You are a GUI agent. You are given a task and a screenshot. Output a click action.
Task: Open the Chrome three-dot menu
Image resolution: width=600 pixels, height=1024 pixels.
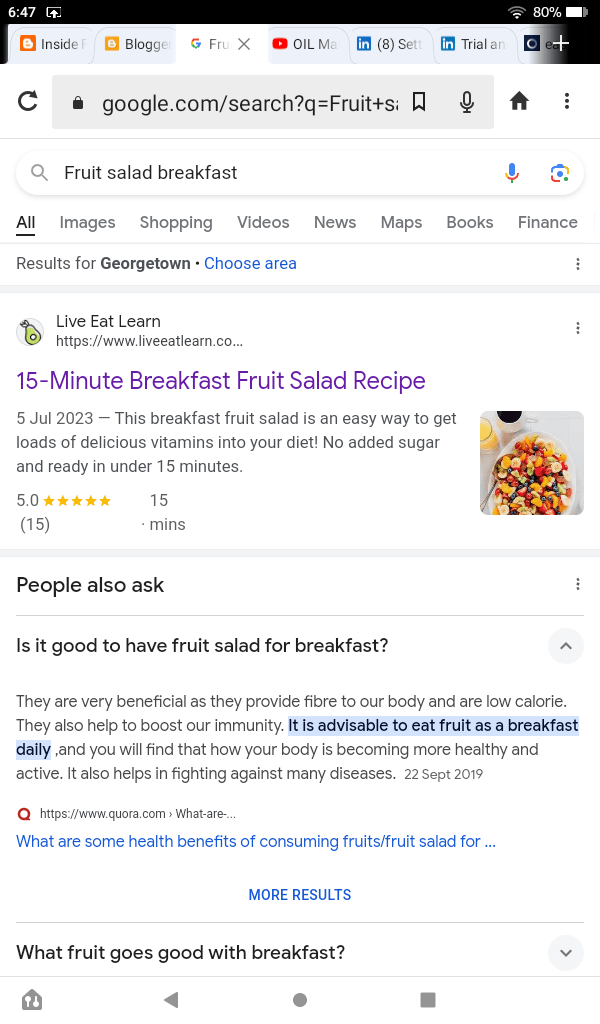coord(567,101)
